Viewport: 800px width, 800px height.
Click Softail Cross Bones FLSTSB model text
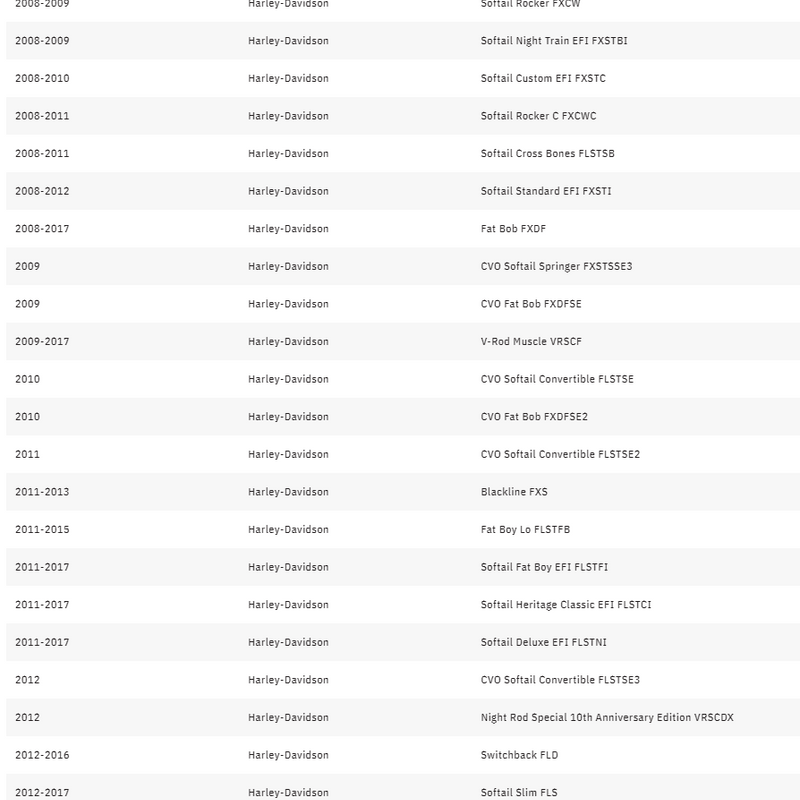[x=547, y=154]
